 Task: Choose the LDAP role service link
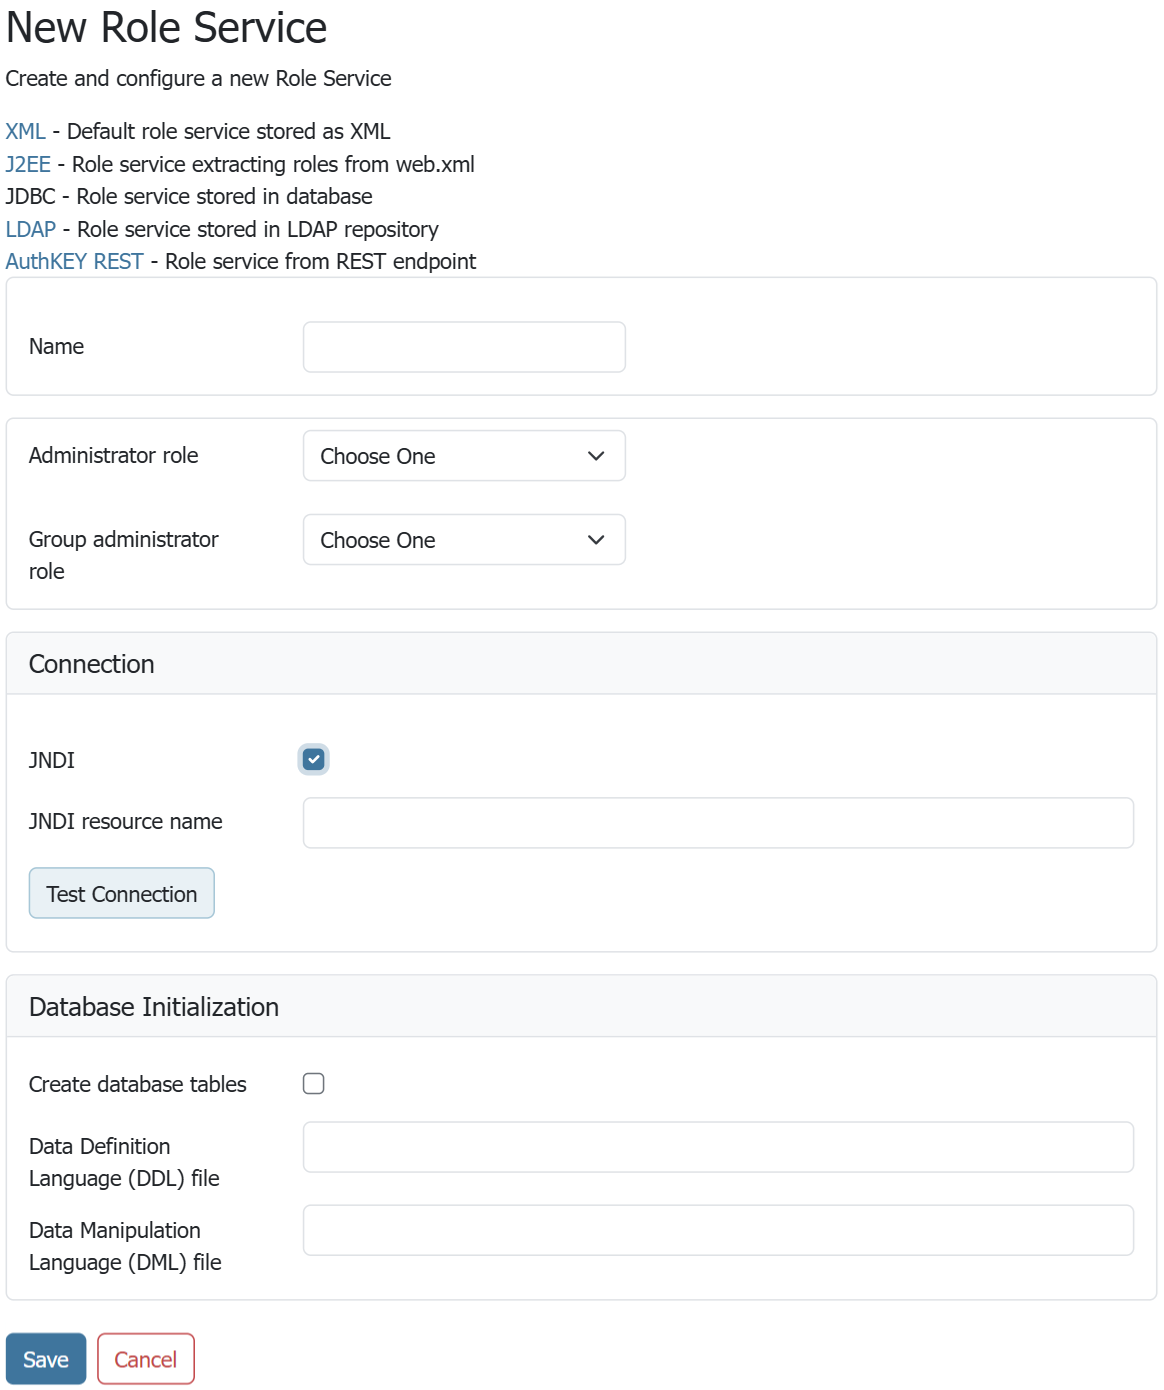pyautogui.click(x=30, y=229)
